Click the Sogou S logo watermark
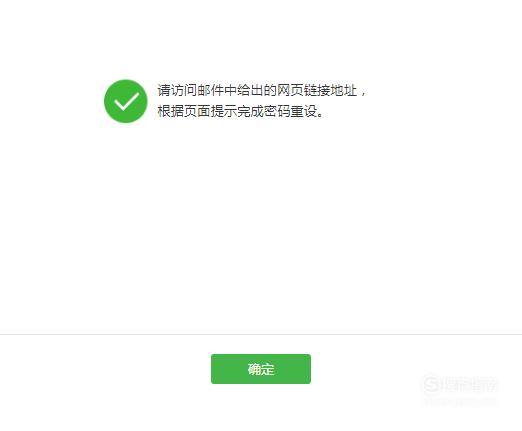Viewport: 522px width, 431px height. click(x=432, y=385)
